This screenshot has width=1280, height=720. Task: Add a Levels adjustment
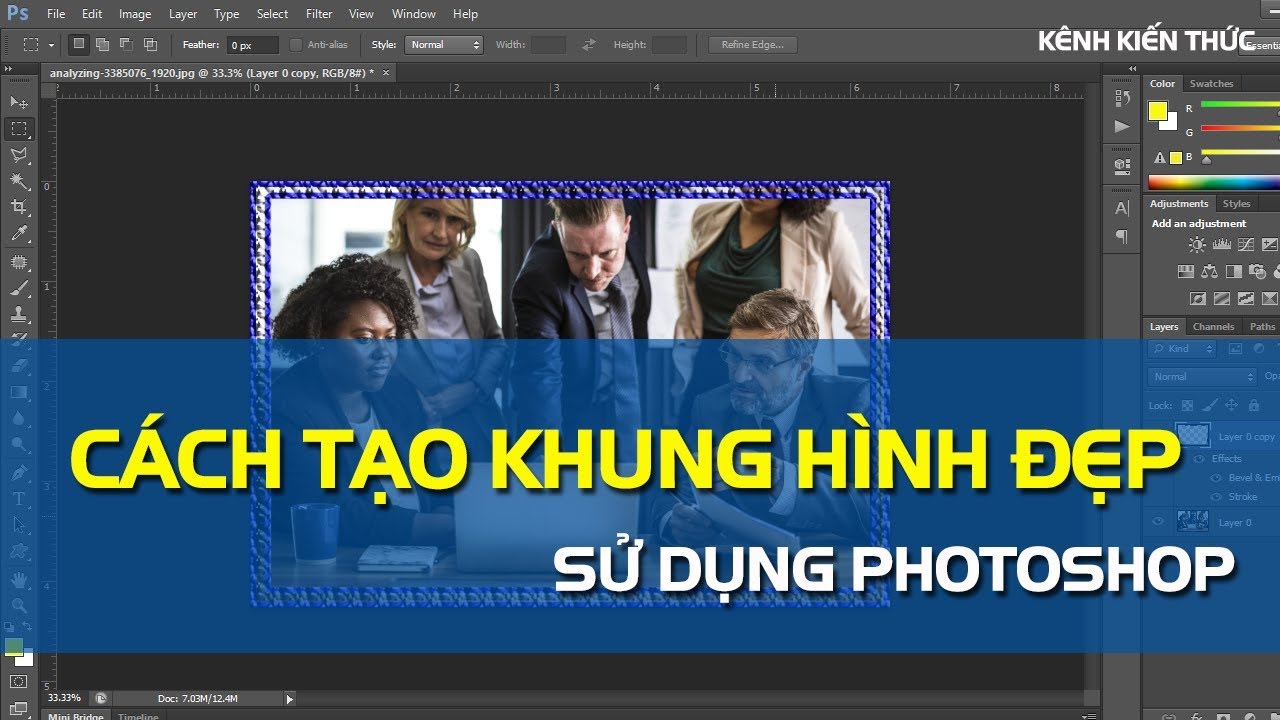1221,244
